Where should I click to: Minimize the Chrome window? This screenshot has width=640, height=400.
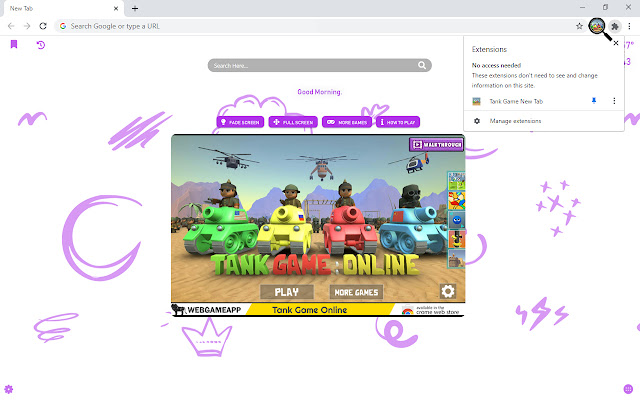pyautogui.click(x=582, y=7)
